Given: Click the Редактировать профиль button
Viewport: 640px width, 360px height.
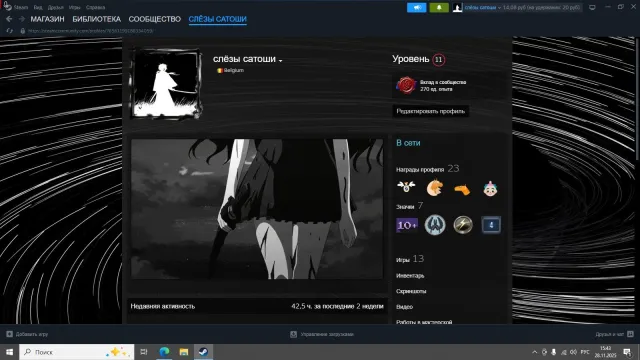Looking at the screenshot, I should (x=431, y=111).
